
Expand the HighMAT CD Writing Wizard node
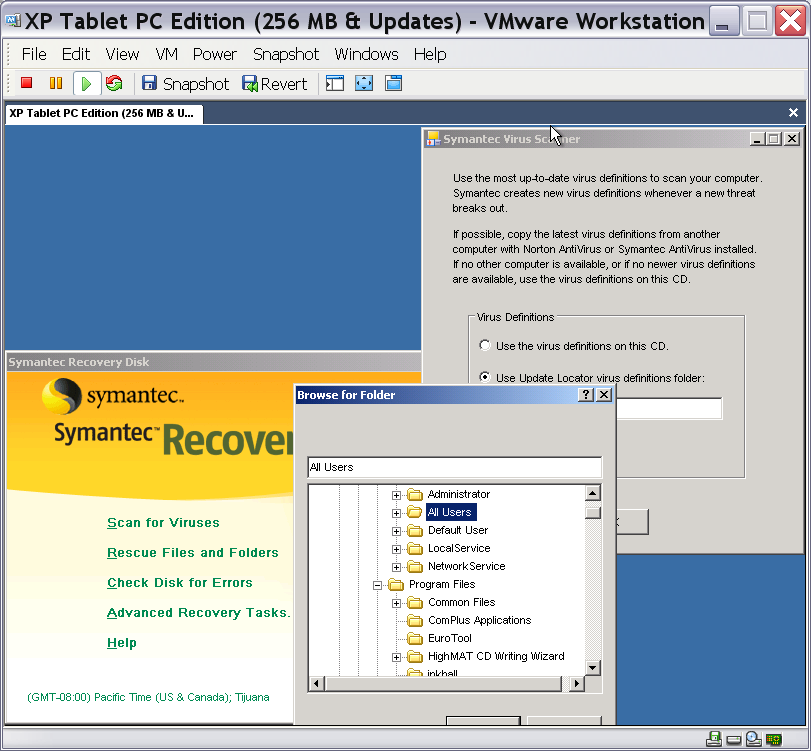coord(397,657)
